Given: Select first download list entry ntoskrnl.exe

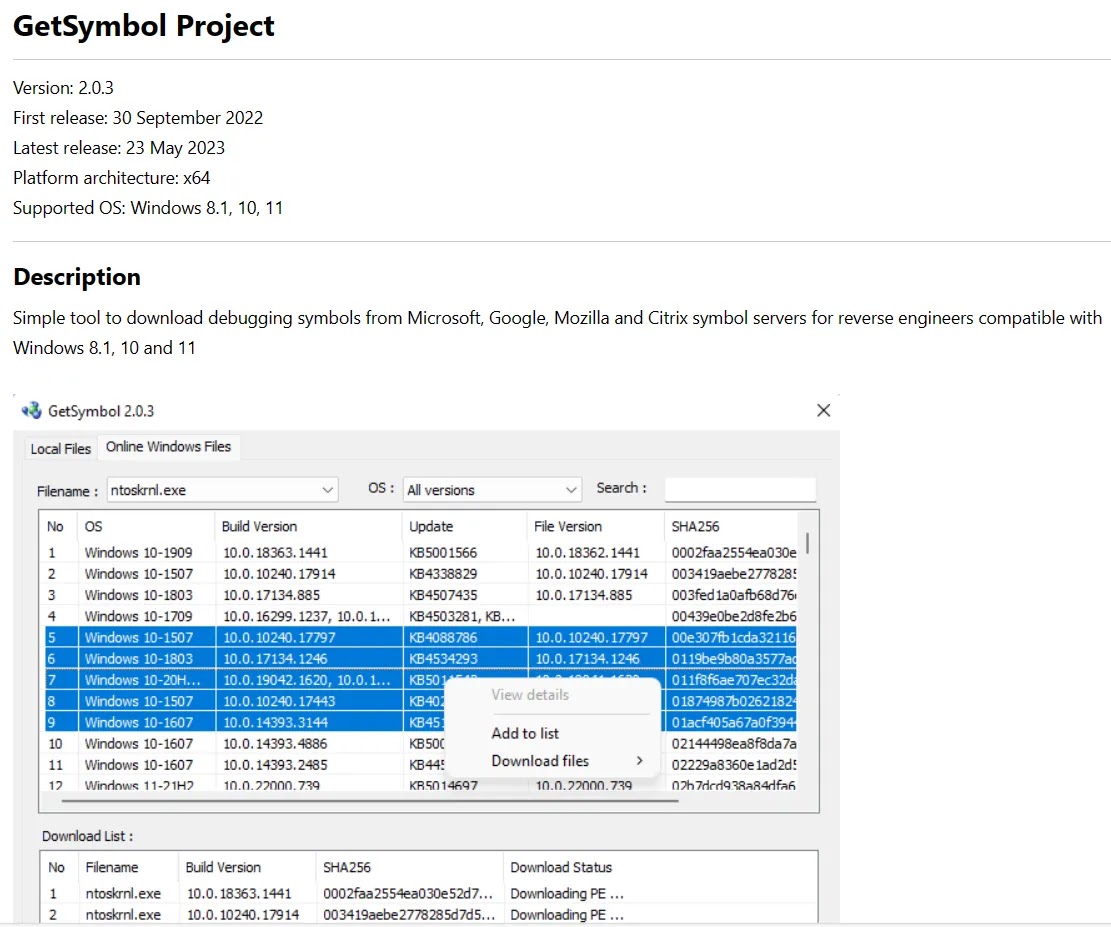Looking at the screenshot, I should (x=429, y=894).
